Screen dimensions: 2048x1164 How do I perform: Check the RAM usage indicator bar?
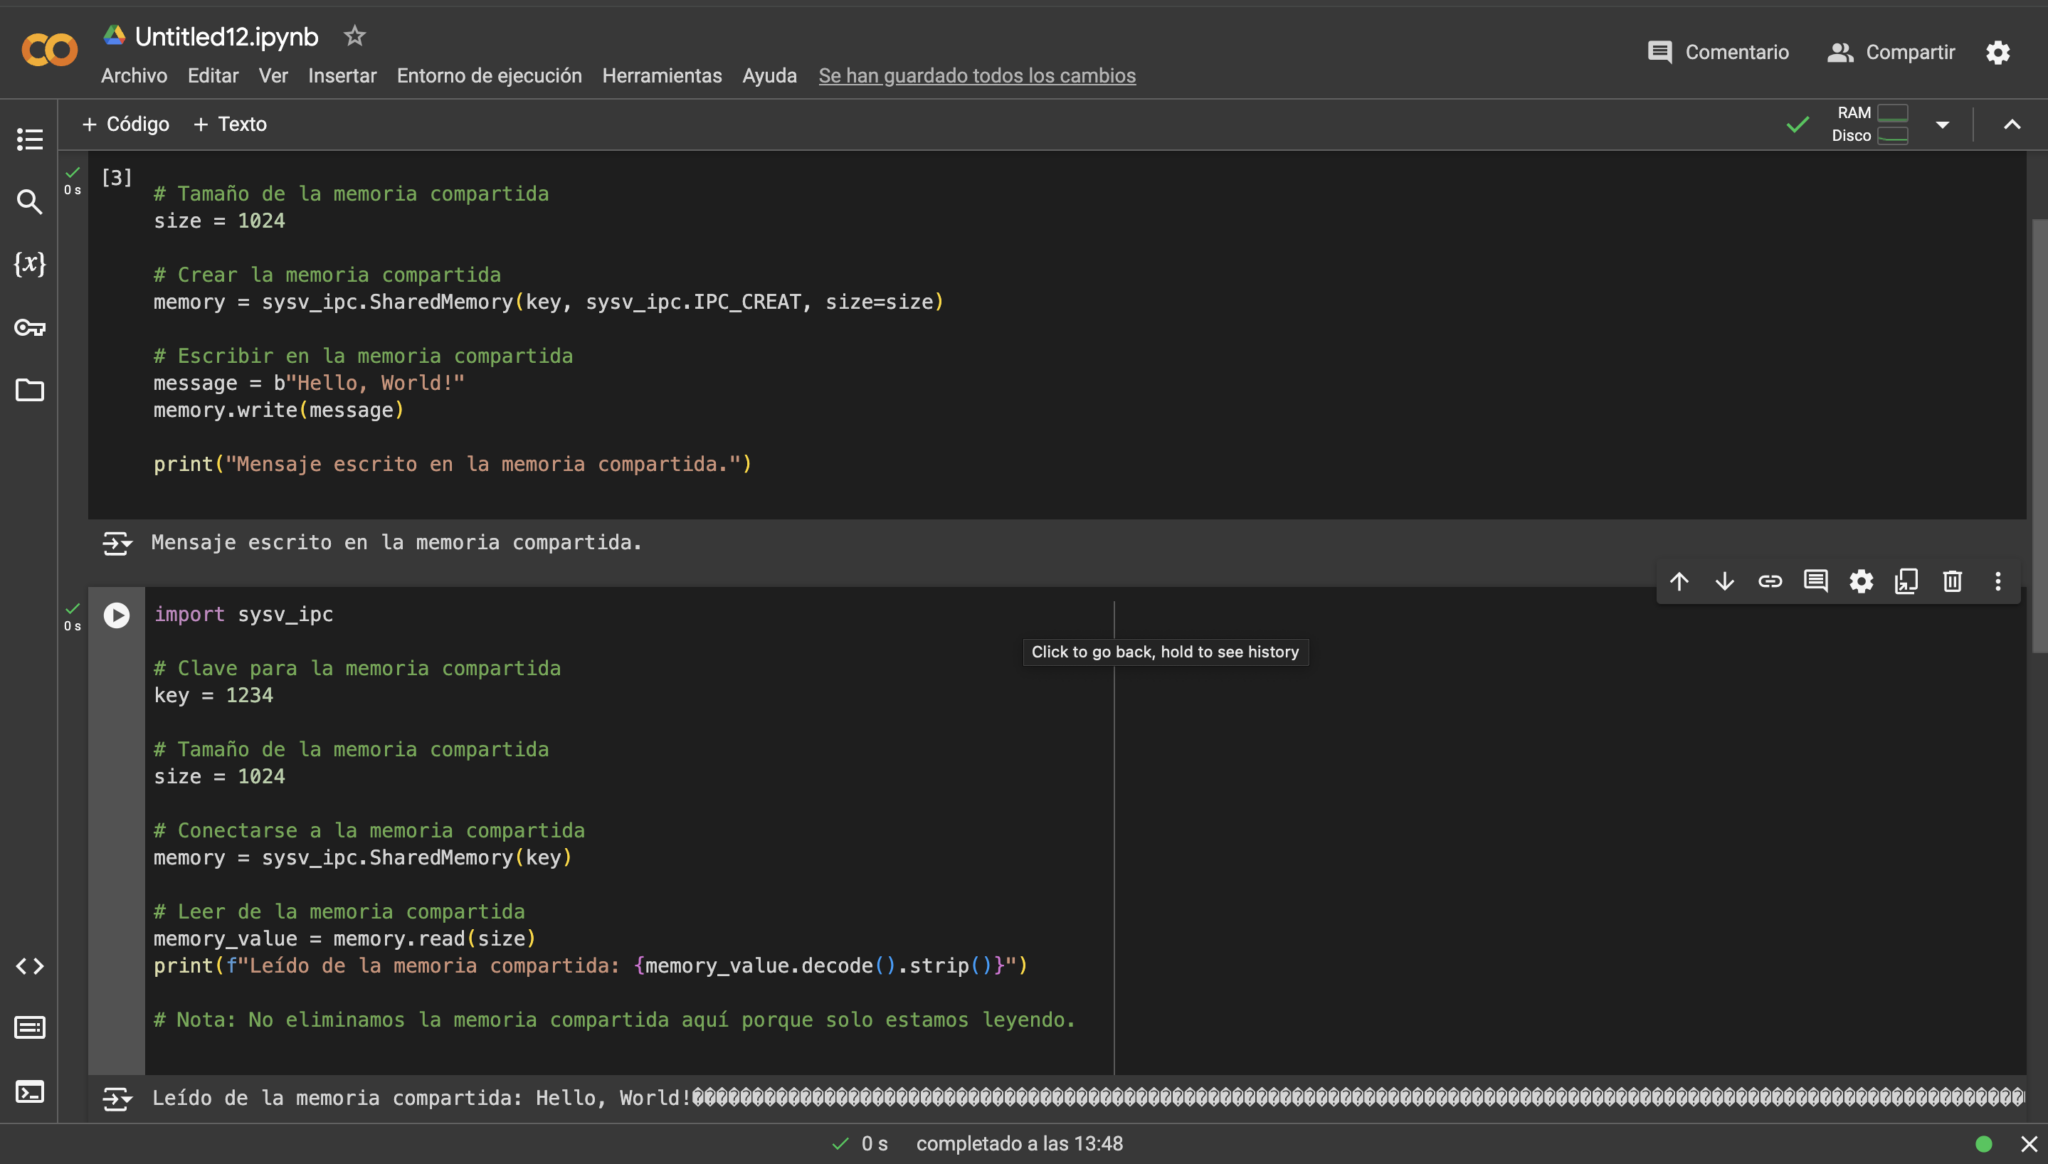[x=1895, y=113]
